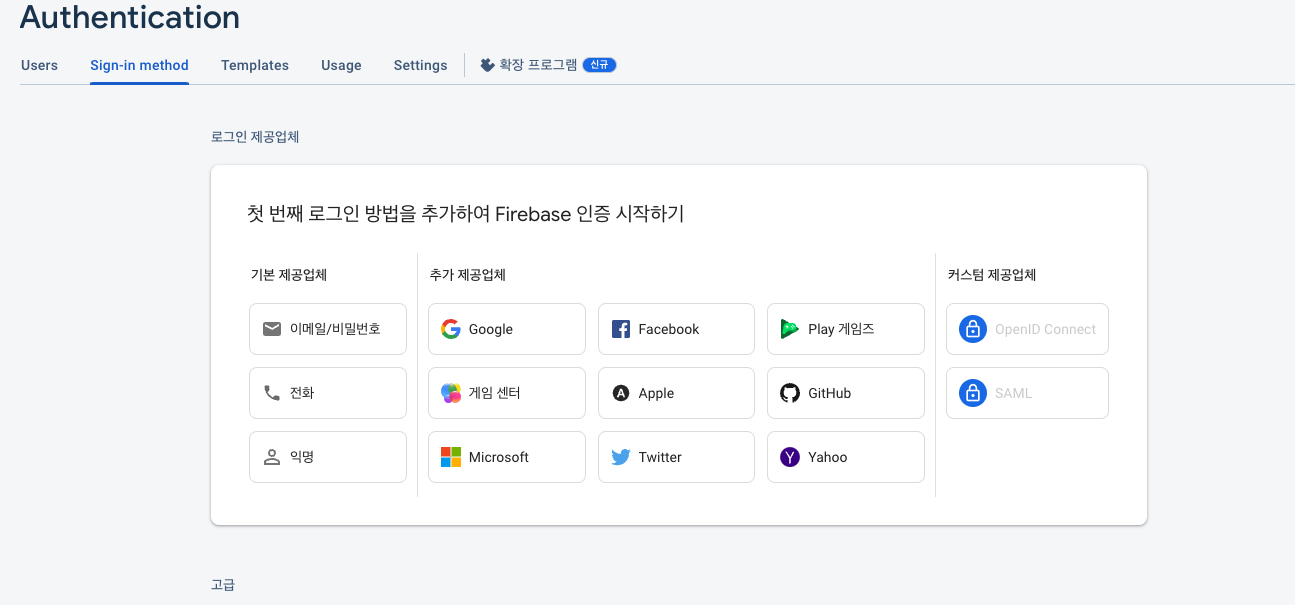Click the anonymous person icon
1295x605 pixels.
pos(272,457)
